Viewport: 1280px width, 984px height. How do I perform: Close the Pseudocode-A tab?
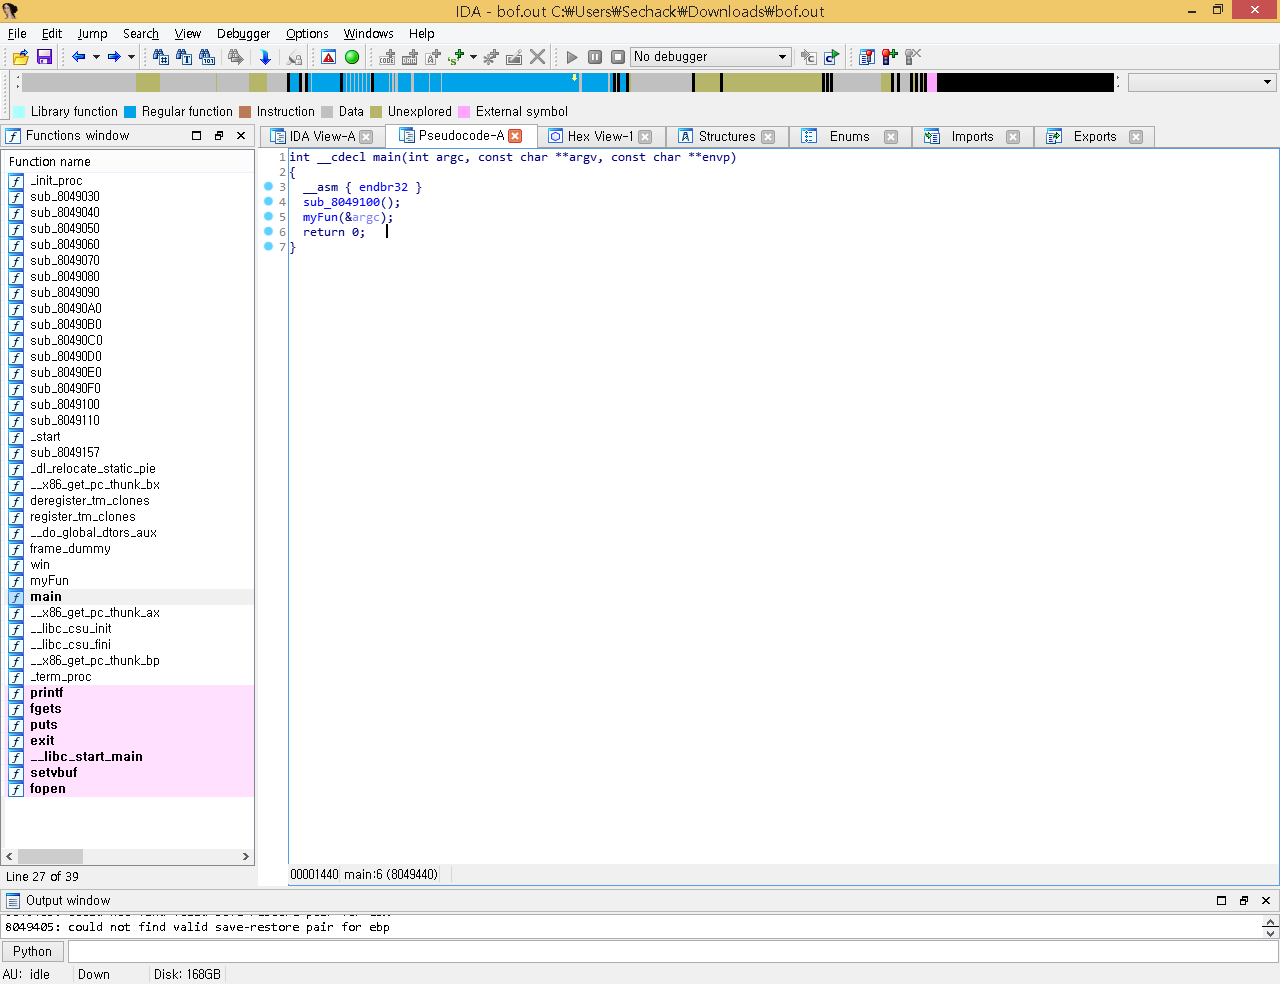tap(515, 136)
